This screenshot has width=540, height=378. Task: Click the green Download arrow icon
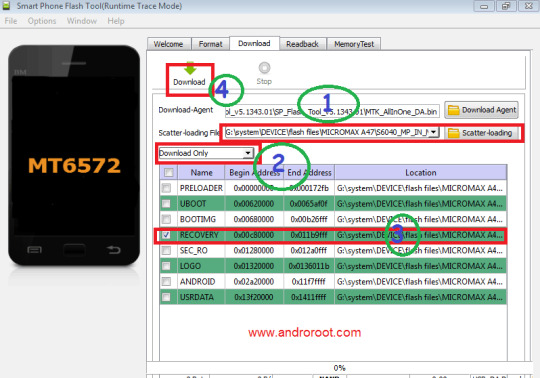pyautogui.click(x=190, y=69)
